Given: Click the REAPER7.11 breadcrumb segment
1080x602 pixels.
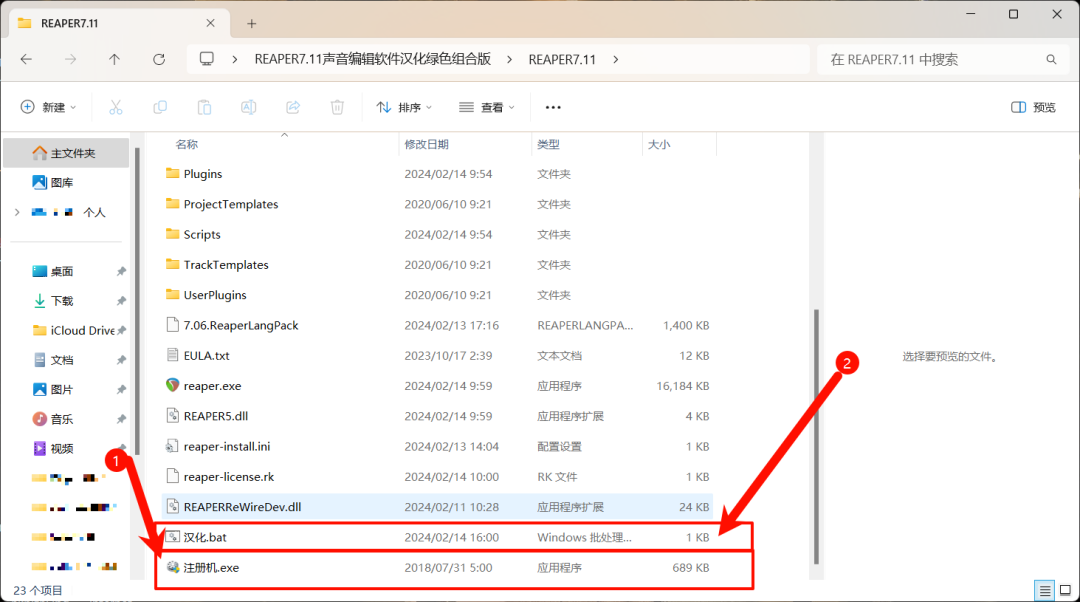Looking at the screenshot, I should point(562,59).
